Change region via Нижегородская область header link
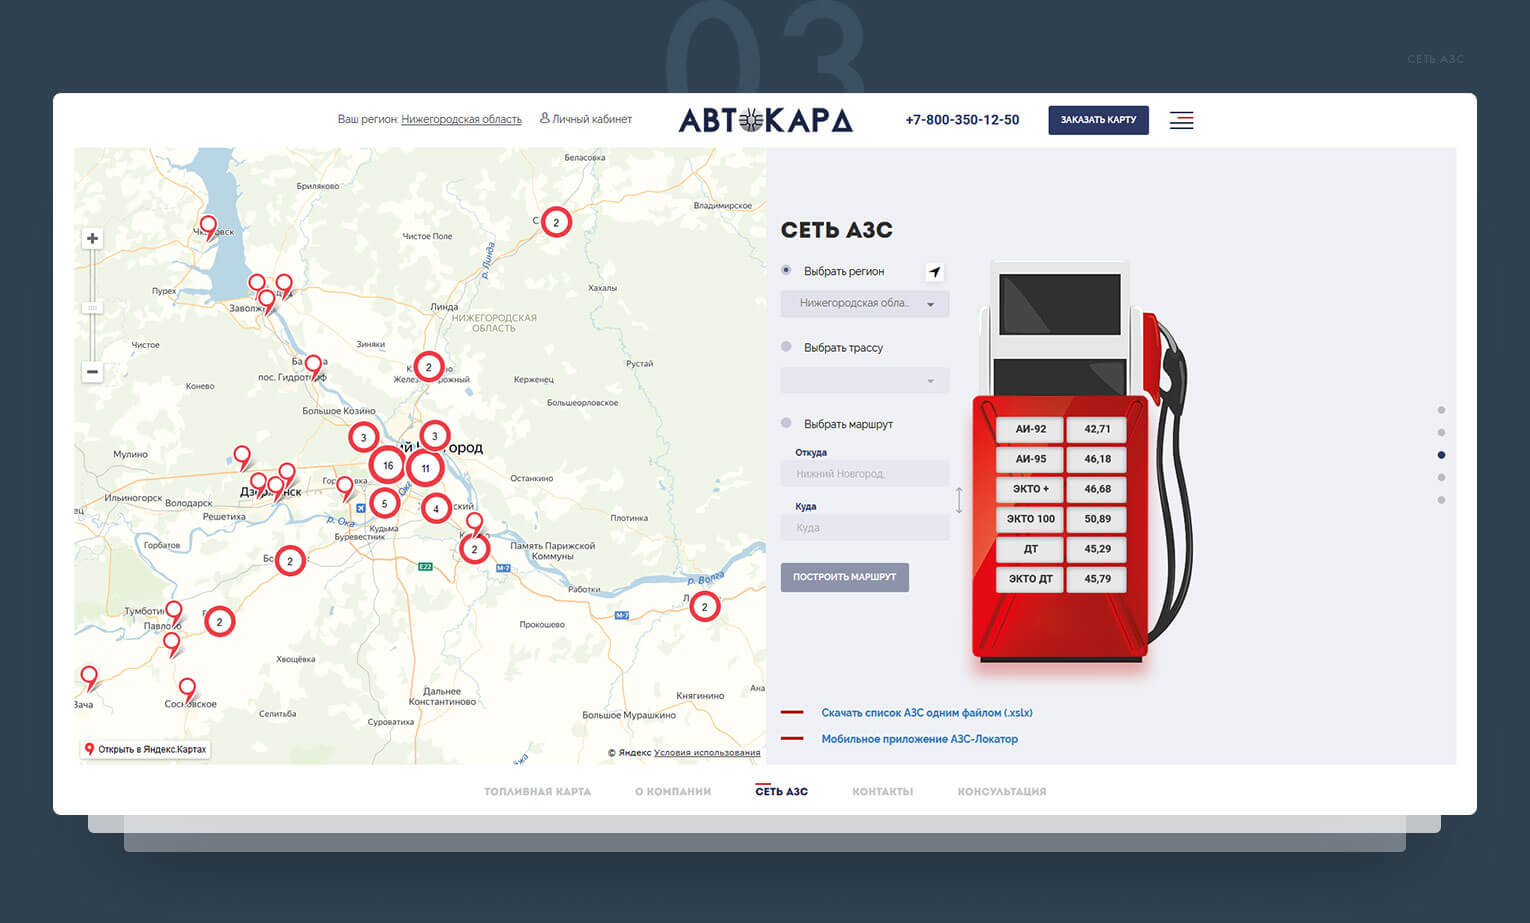This screenshot has width=1530, height=923. [461, 119]
